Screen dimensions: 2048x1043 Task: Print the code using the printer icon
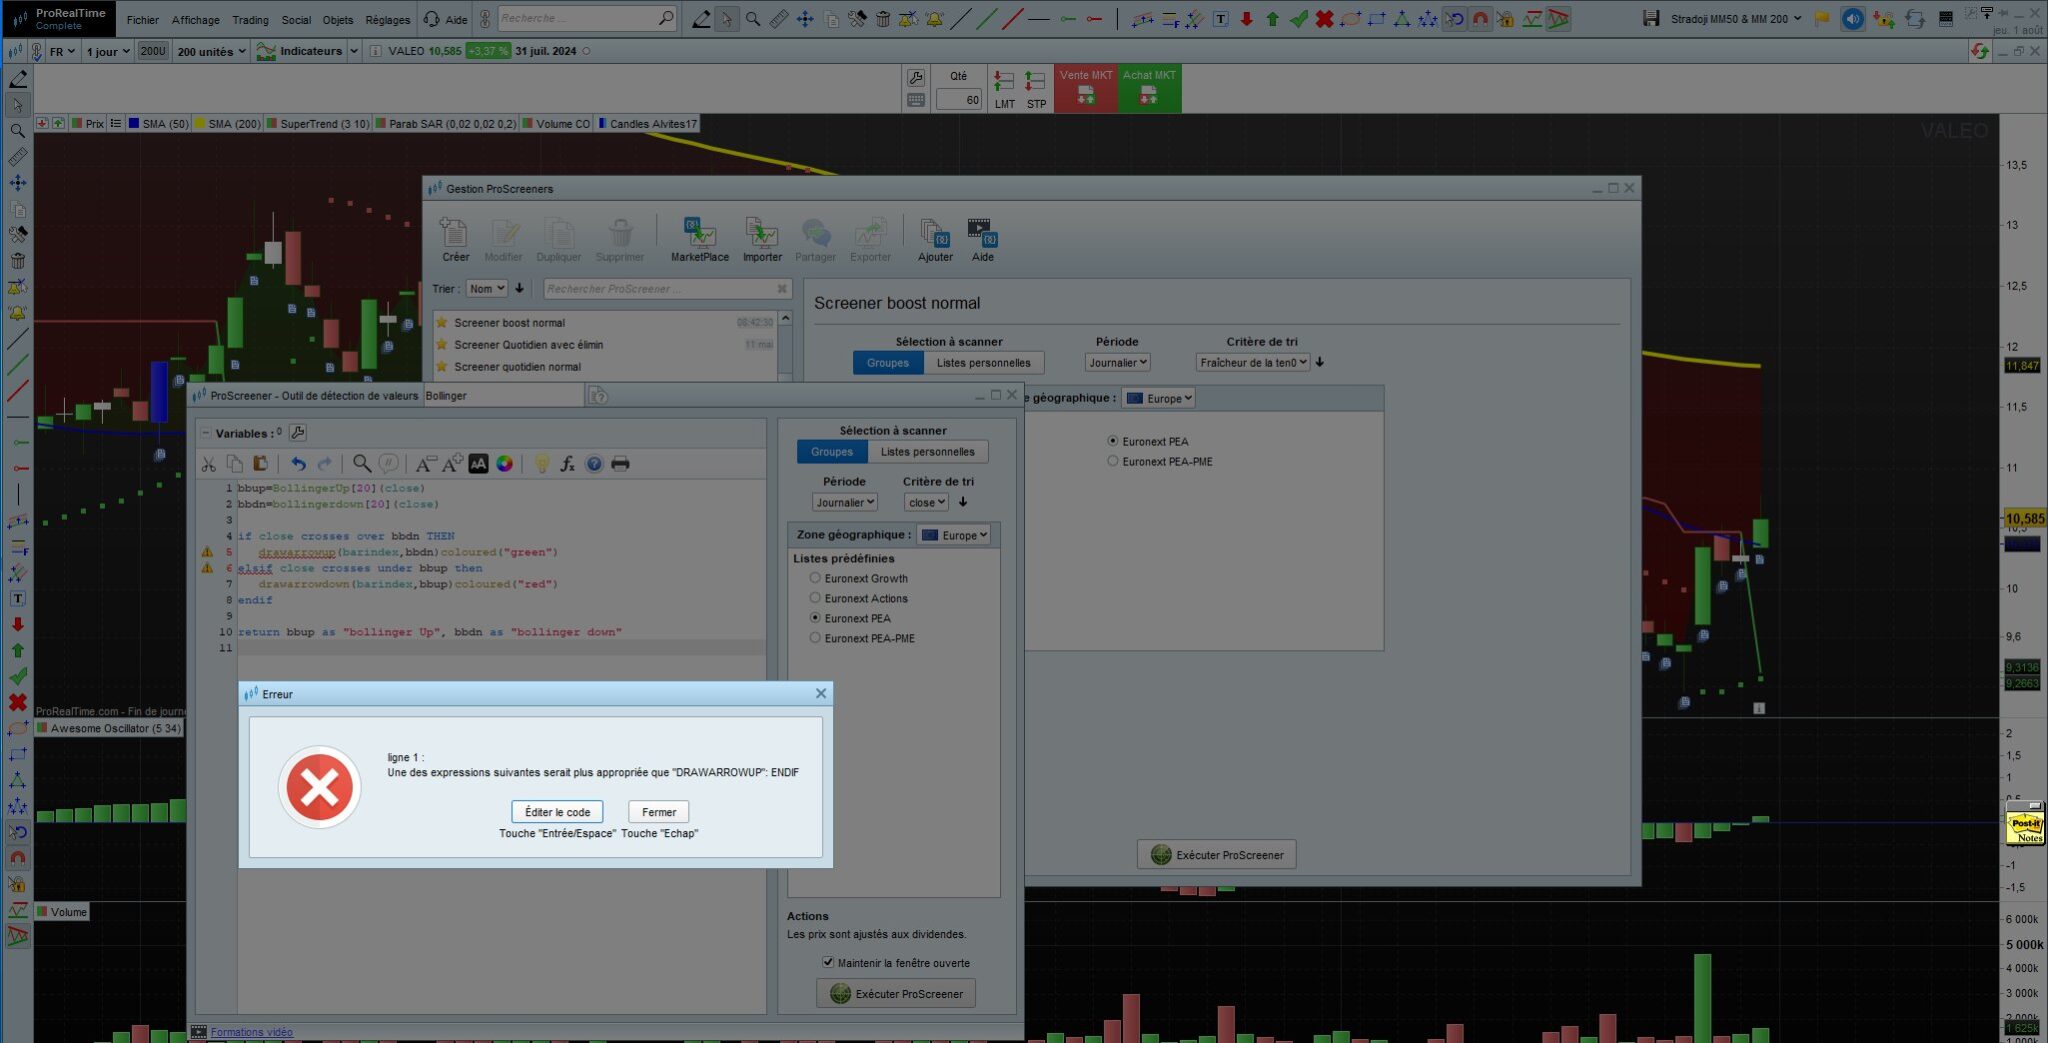620,464
